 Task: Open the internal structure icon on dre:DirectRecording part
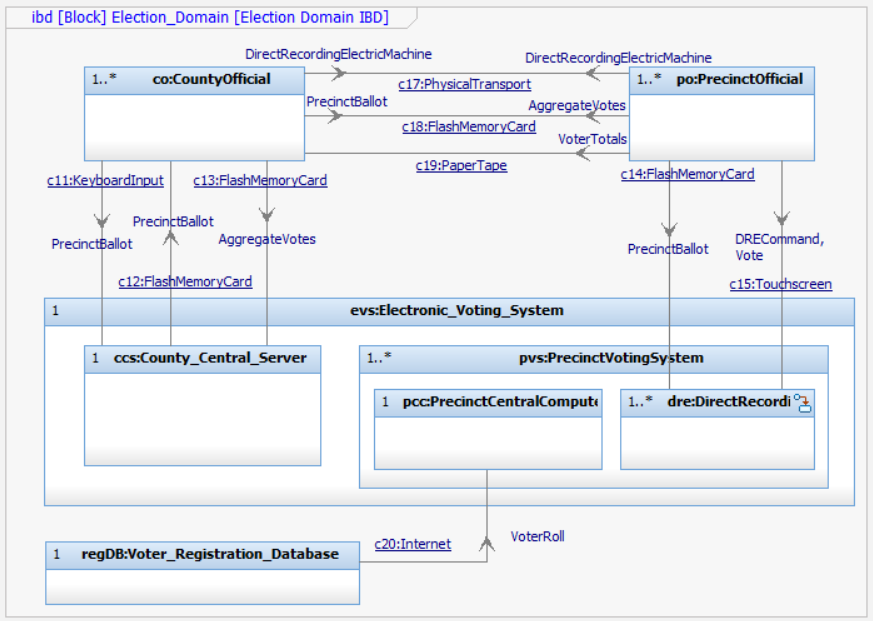[804, 401]
